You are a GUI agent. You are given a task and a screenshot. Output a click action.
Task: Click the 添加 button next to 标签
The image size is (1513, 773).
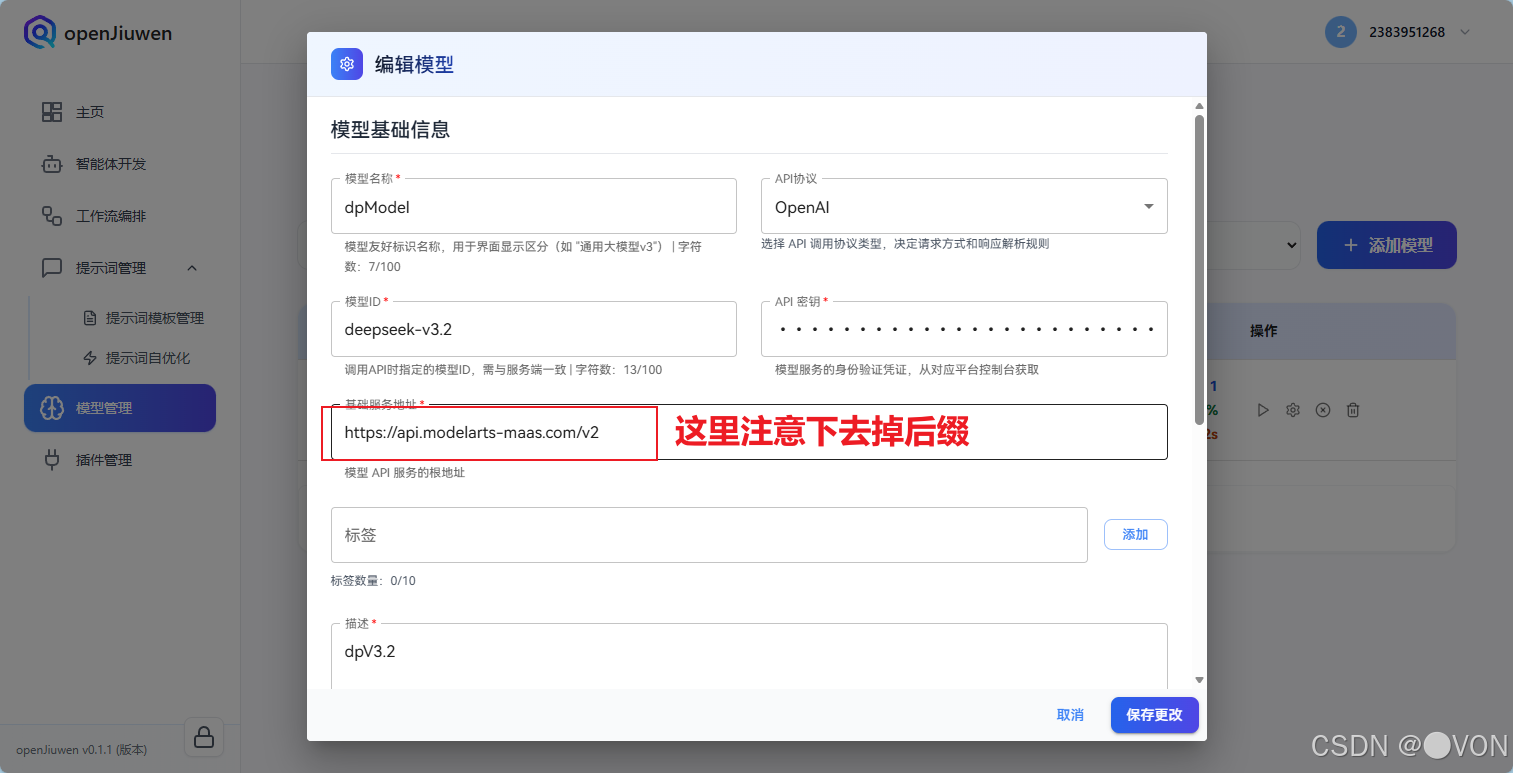[1135, 534]
